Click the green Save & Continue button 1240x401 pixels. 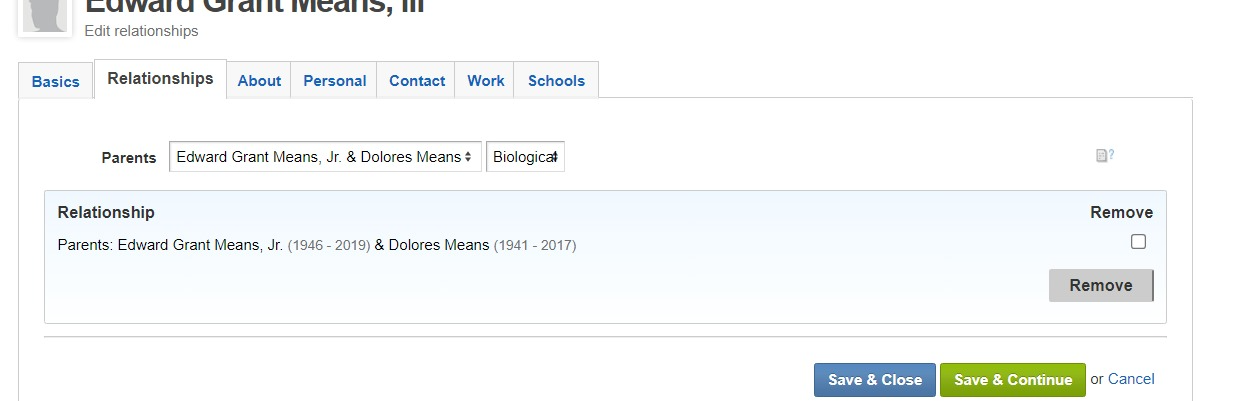(1013, 380)
